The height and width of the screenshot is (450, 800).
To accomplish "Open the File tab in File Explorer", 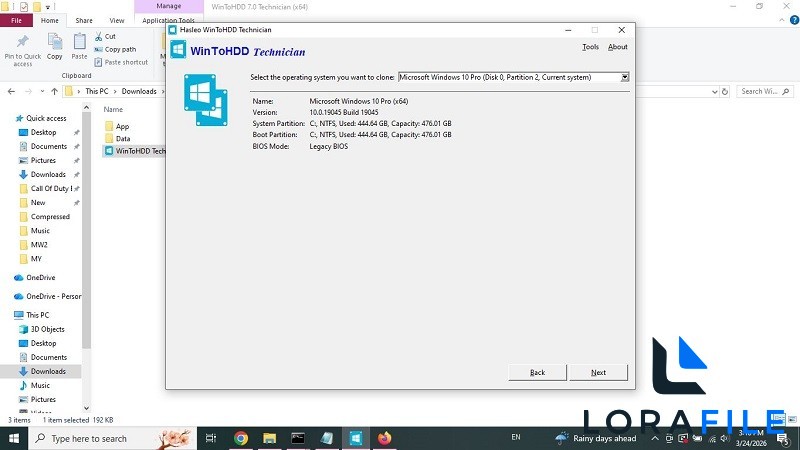I will [x=16, y=20].
